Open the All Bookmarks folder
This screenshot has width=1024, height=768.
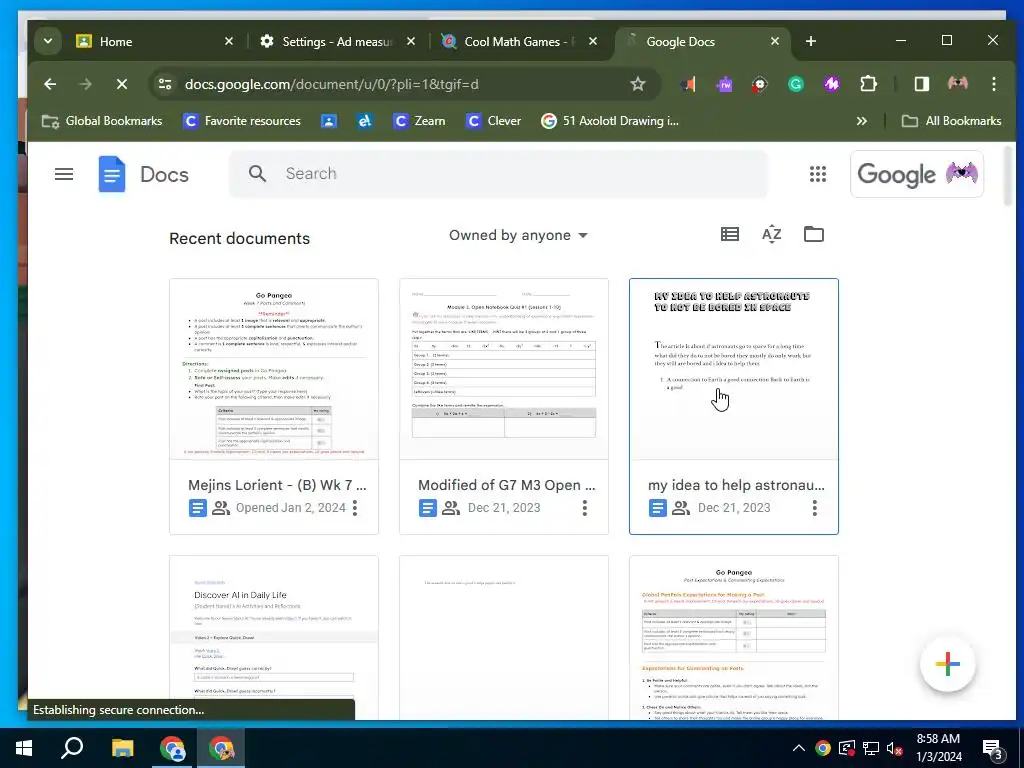[x=951, y=121]
